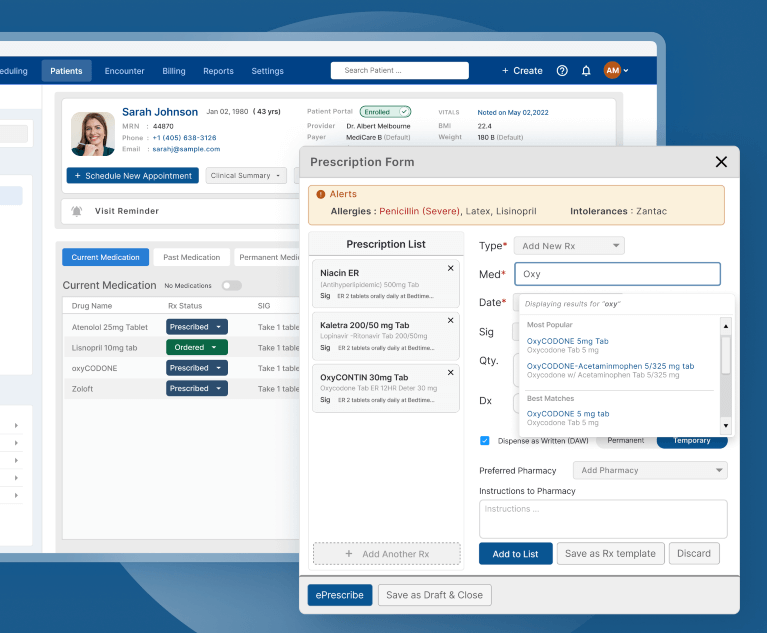Open the help question mark icon

(562, 71)
